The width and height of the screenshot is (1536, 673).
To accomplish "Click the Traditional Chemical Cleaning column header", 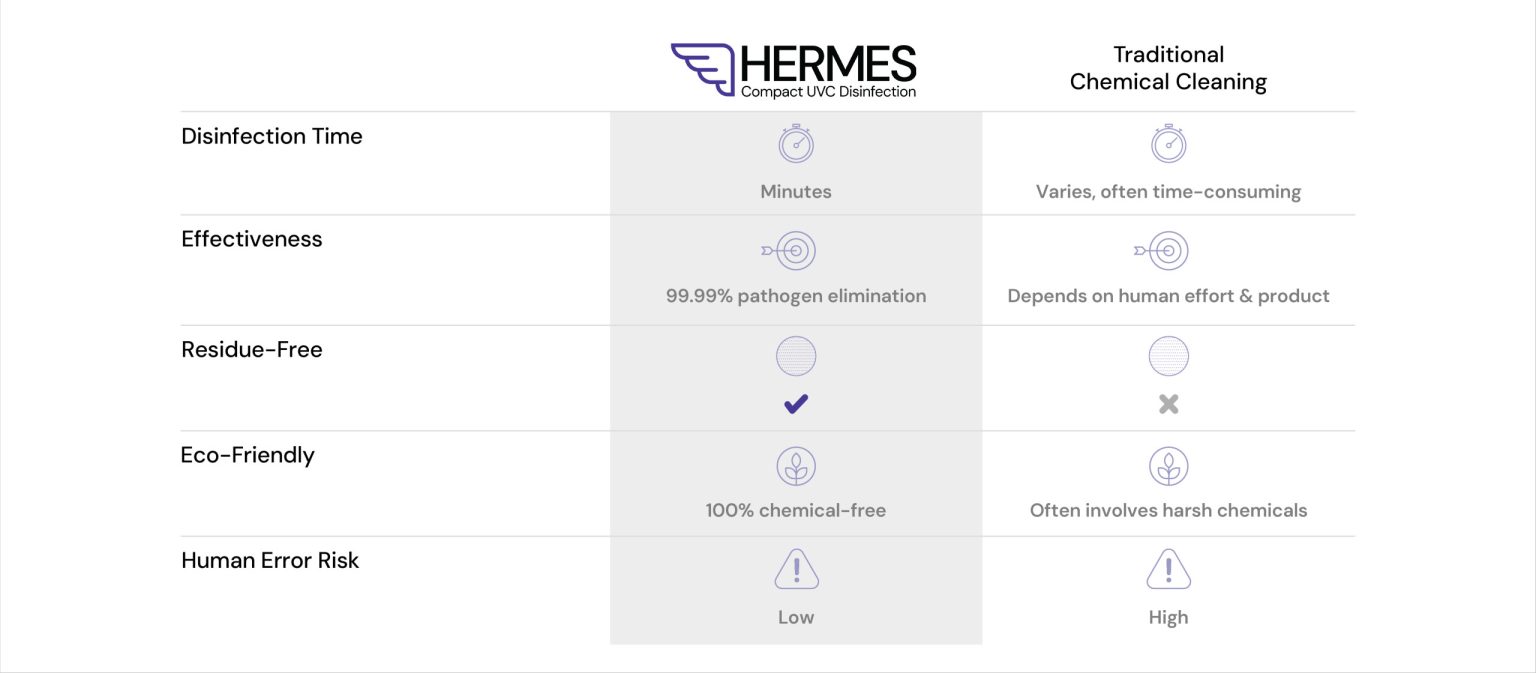I will (x=1168, y=68).
